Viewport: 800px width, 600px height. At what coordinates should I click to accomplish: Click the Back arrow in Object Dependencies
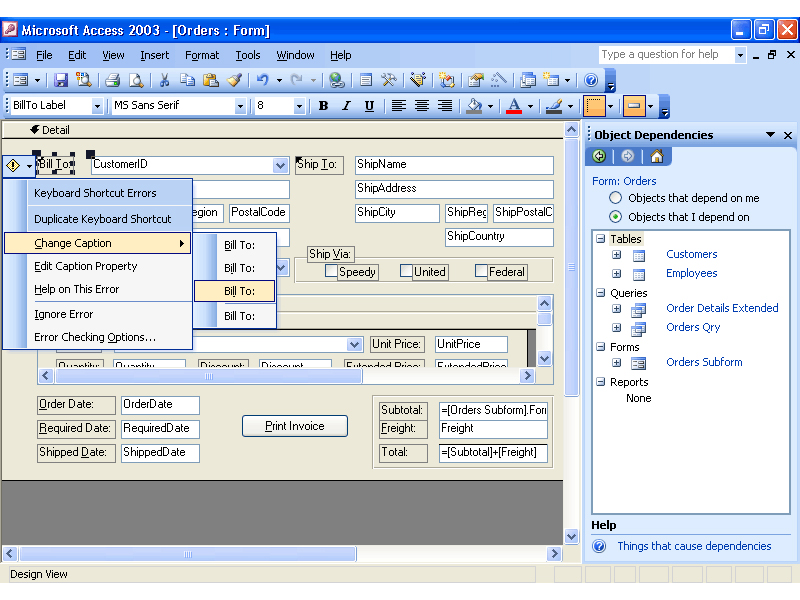pos(599,156)
